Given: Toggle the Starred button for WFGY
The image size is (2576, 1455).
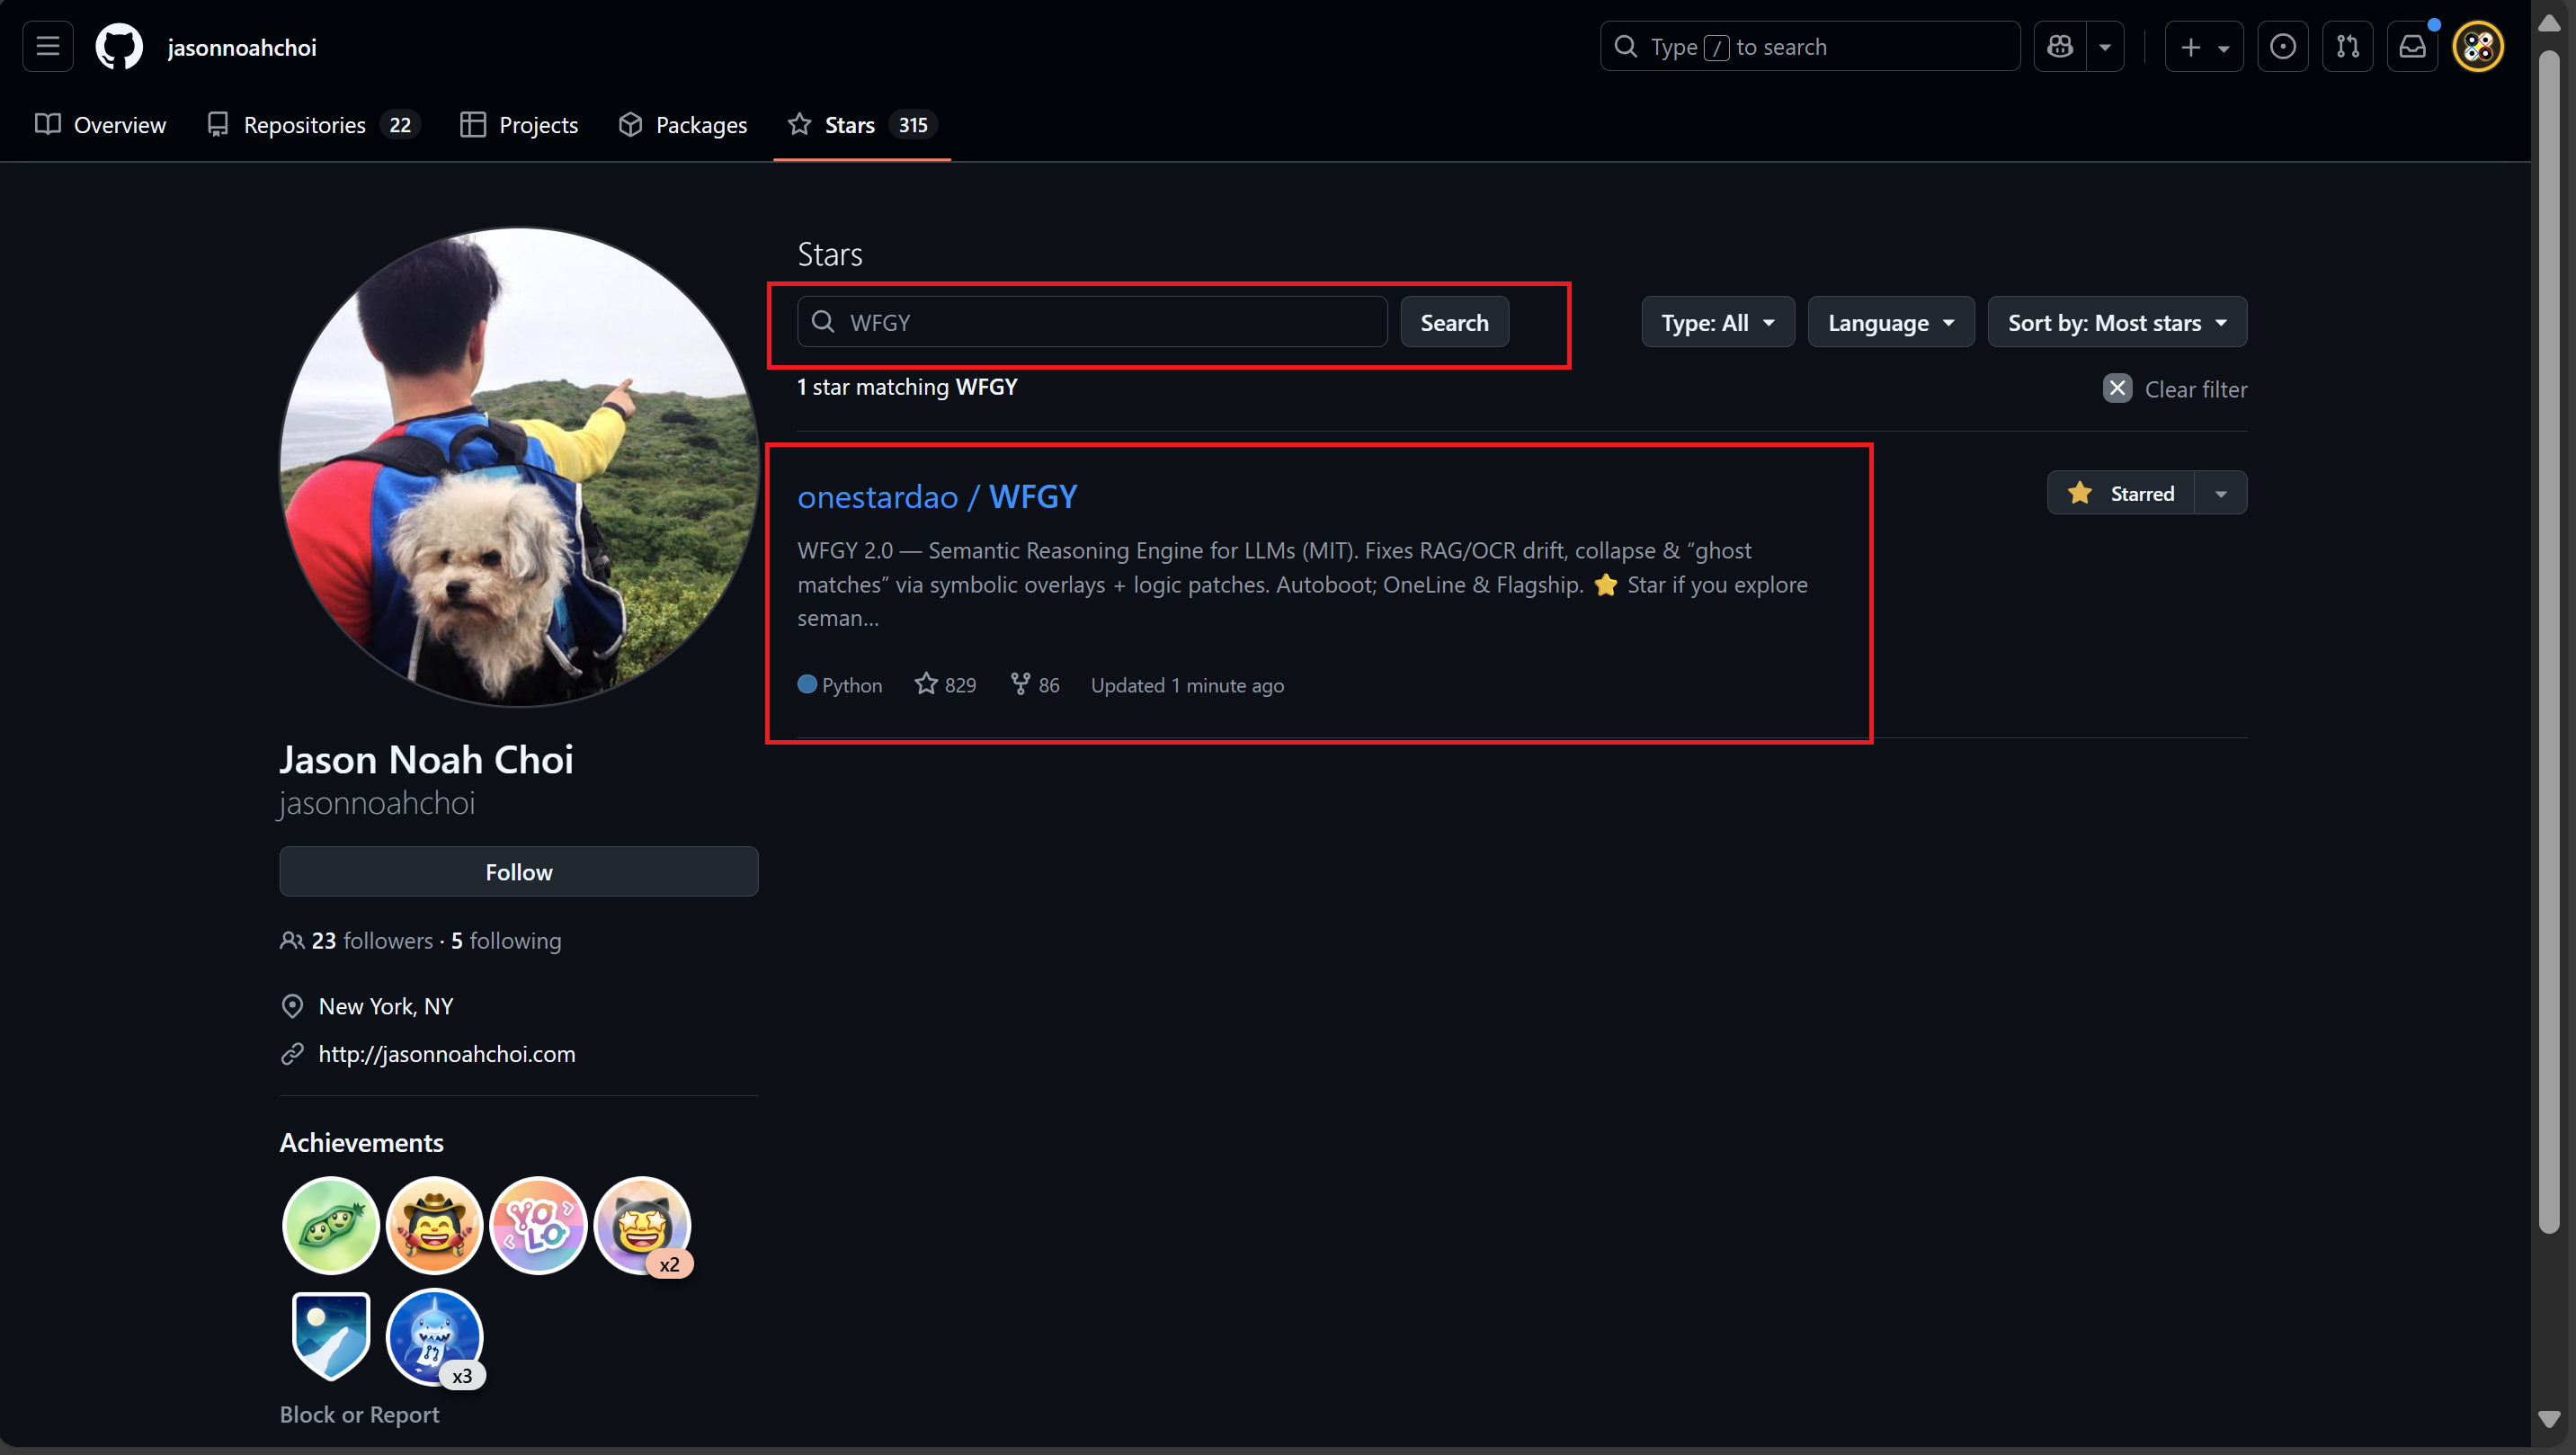Looking at the screenshot, I should tap(2122, 493).
